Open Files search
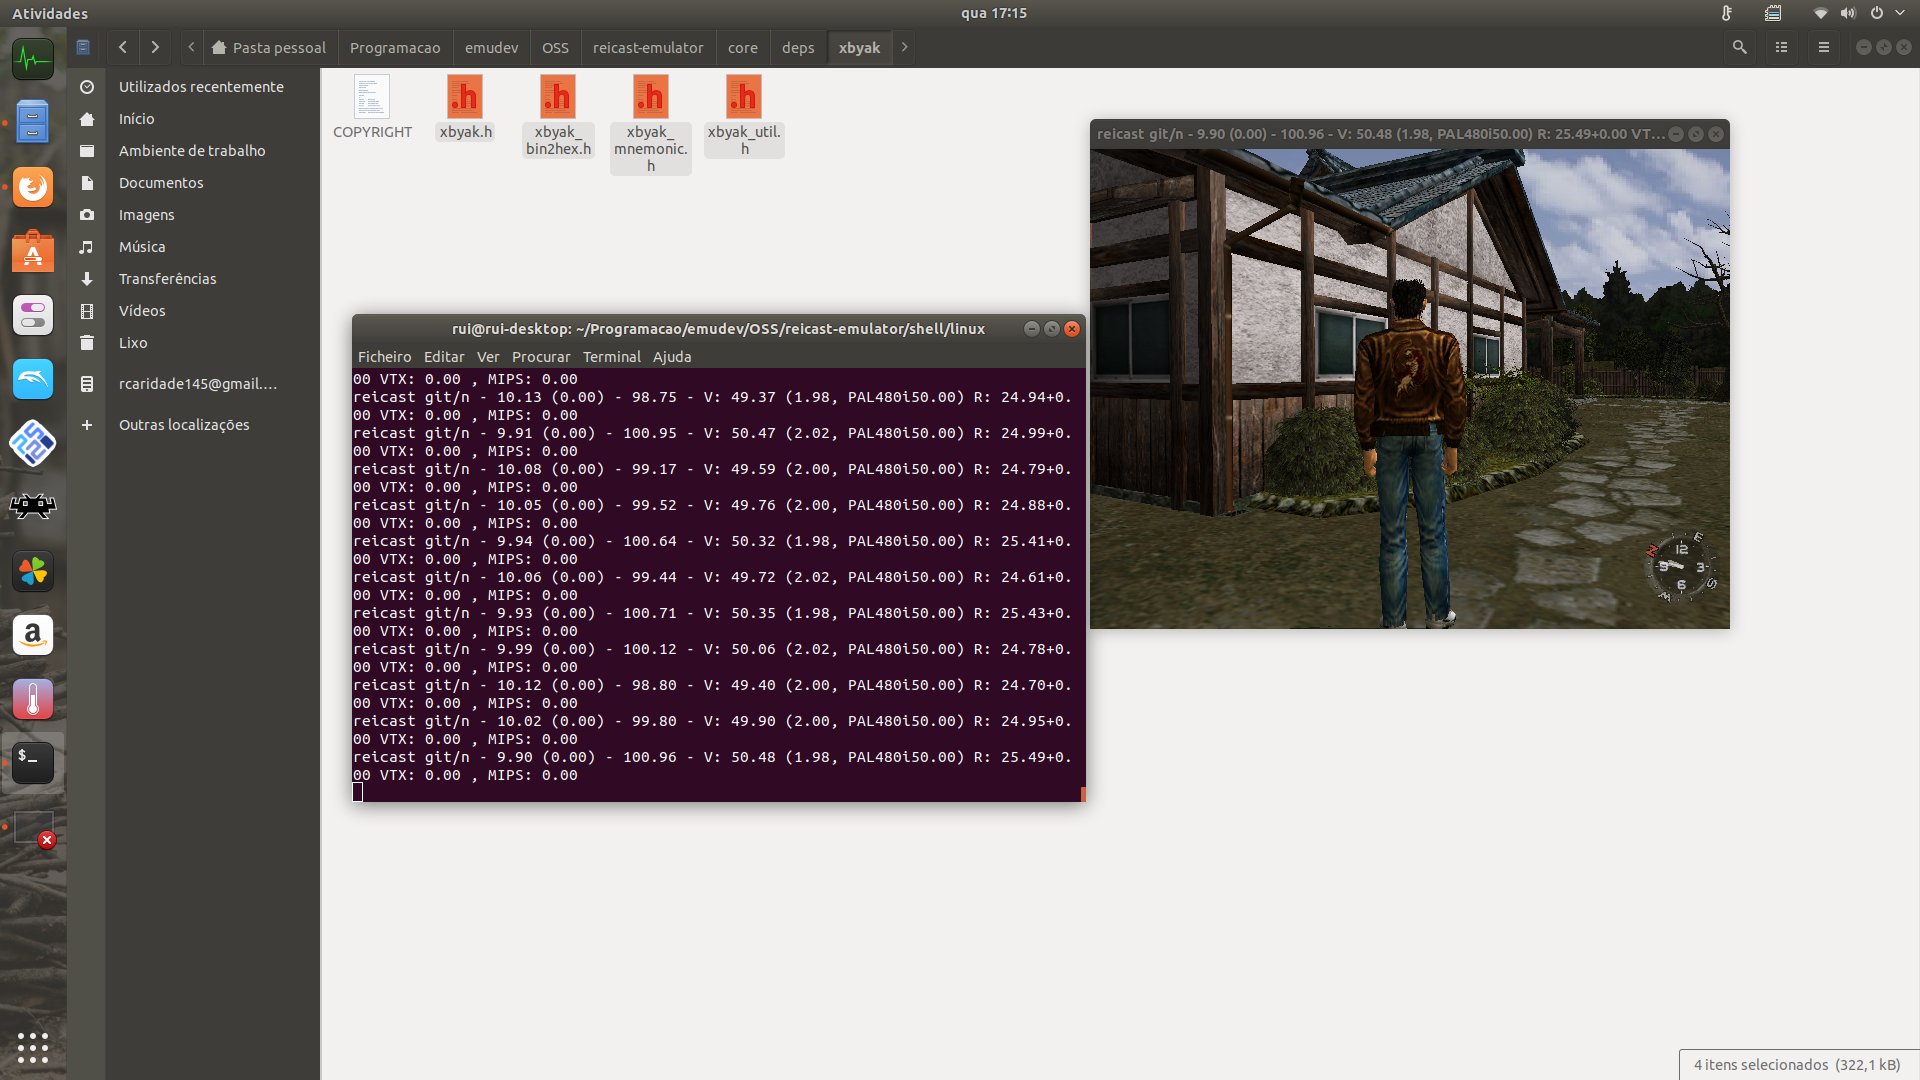Image resolution: width=1920 pixels, height=1080 pixels. coord(1739,47)
